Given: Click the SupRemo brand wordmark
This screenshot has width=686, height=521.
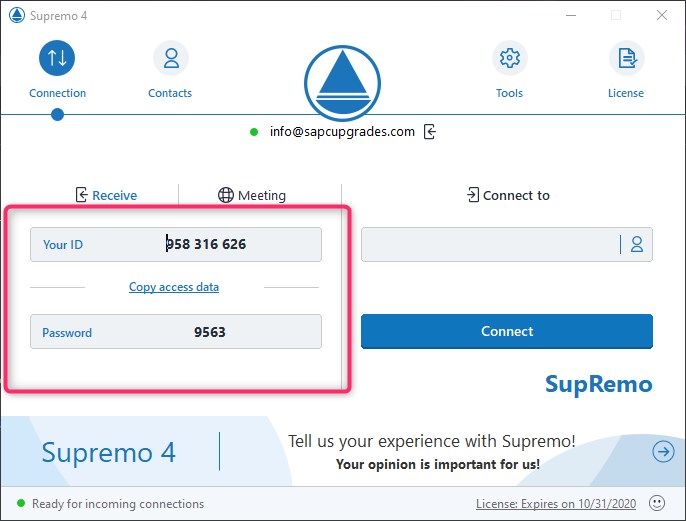Looking at the screenshot, I should [x=598, y=385].
